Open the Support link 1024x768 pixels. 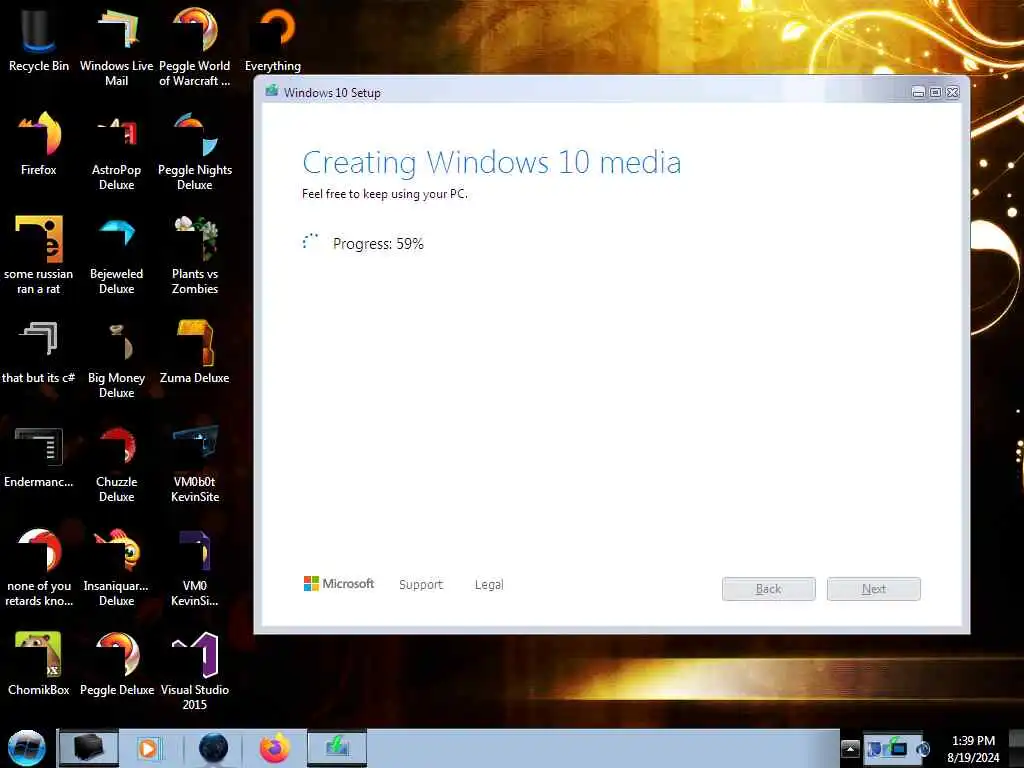421,584
